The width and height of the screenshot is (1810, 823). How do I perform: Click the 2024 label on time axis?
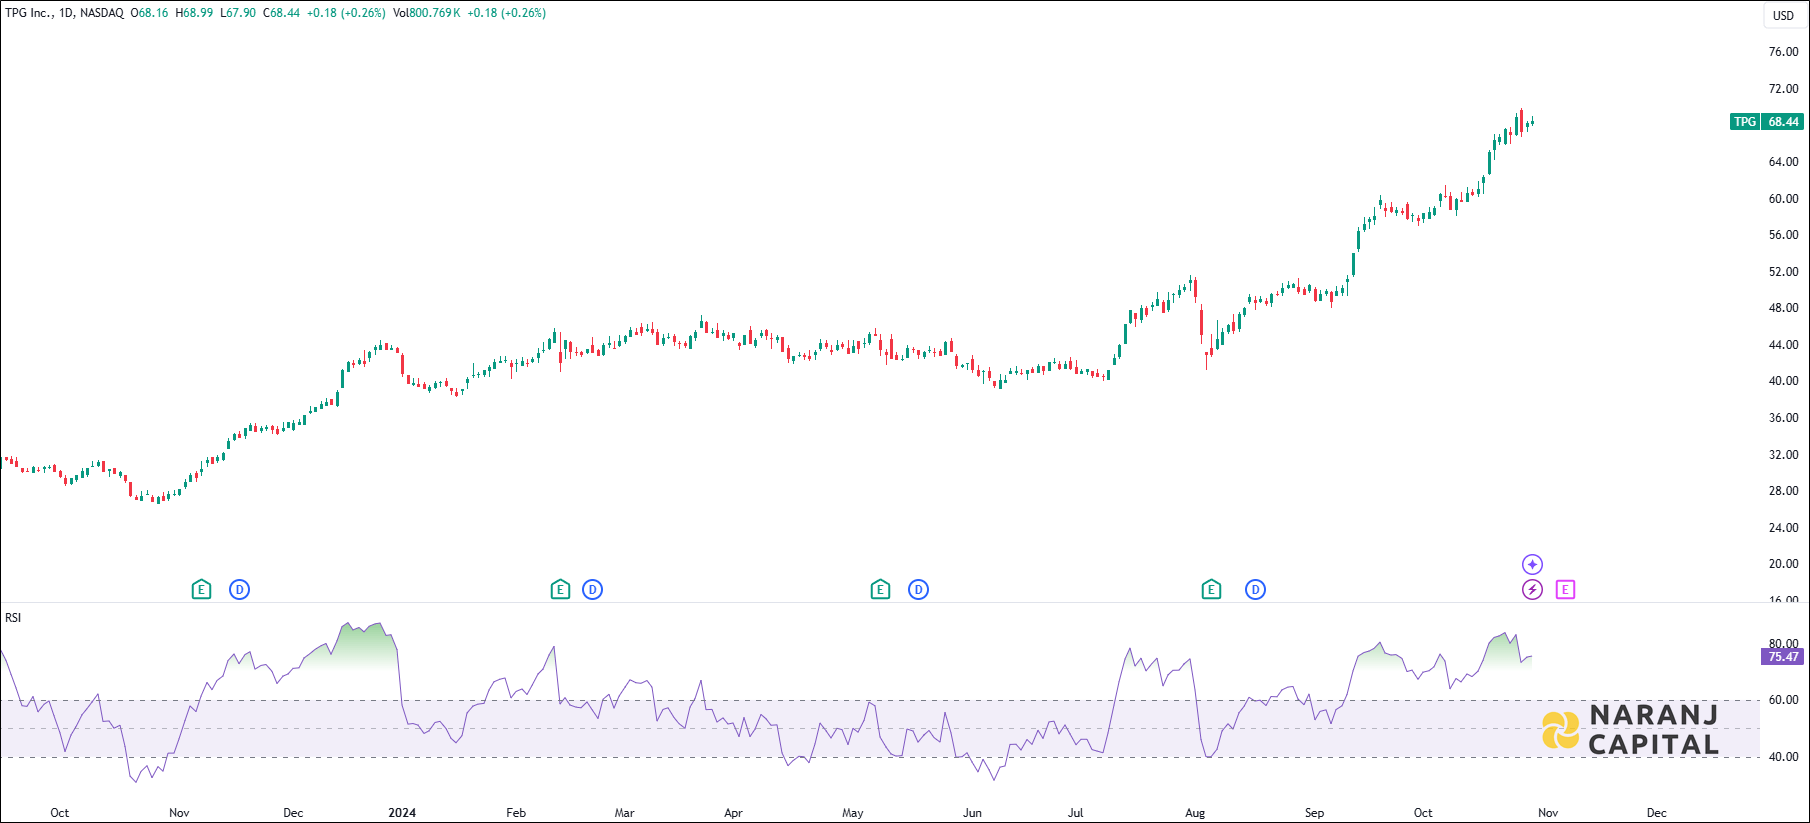[x=402, y=813]
